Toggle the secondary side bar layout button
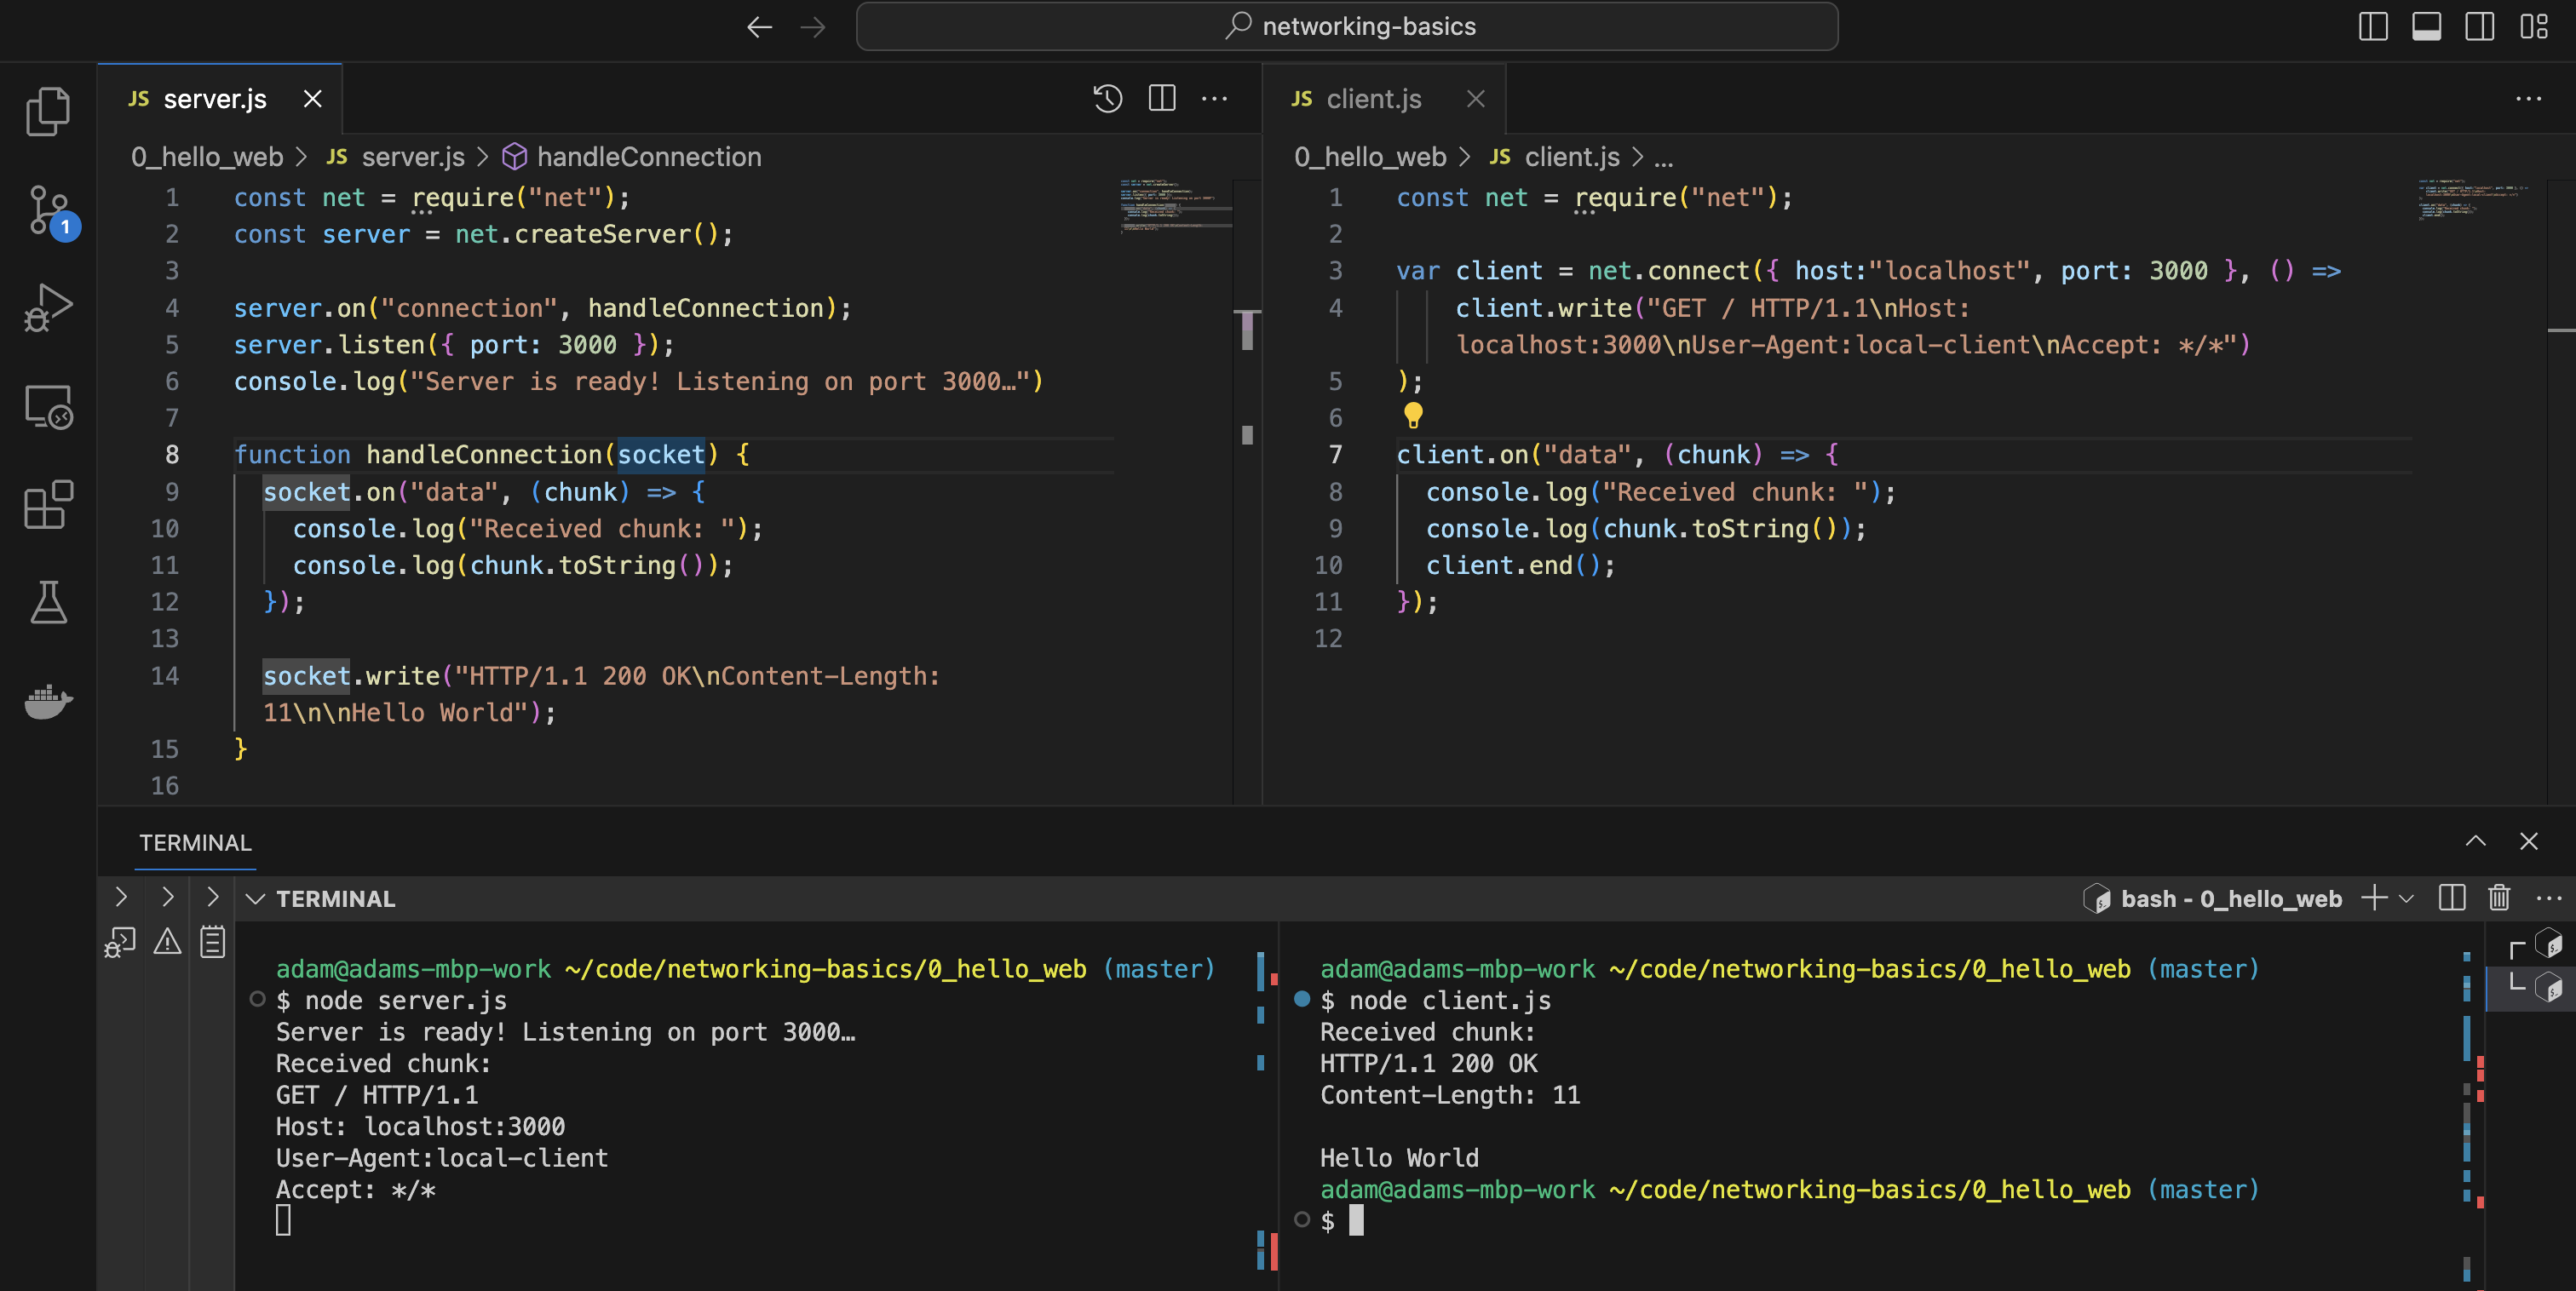This screenshot has height=1291, width=2576. (2479, 26)
